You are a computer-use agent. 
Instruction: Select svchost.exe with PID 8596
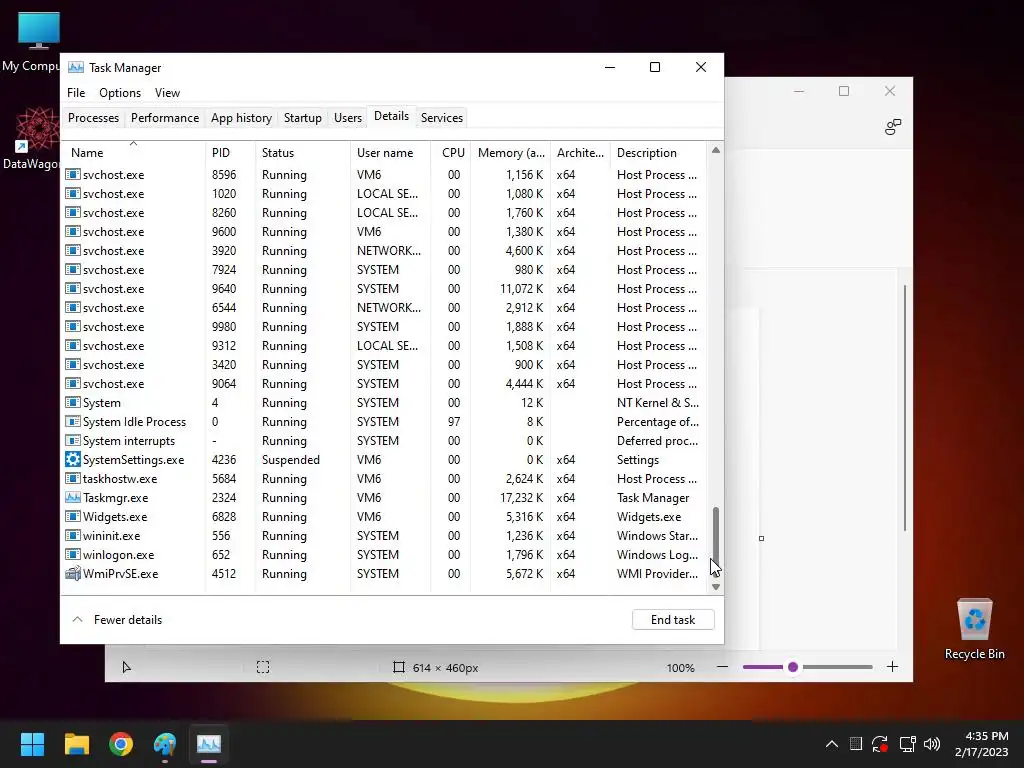tap(385, 175)
